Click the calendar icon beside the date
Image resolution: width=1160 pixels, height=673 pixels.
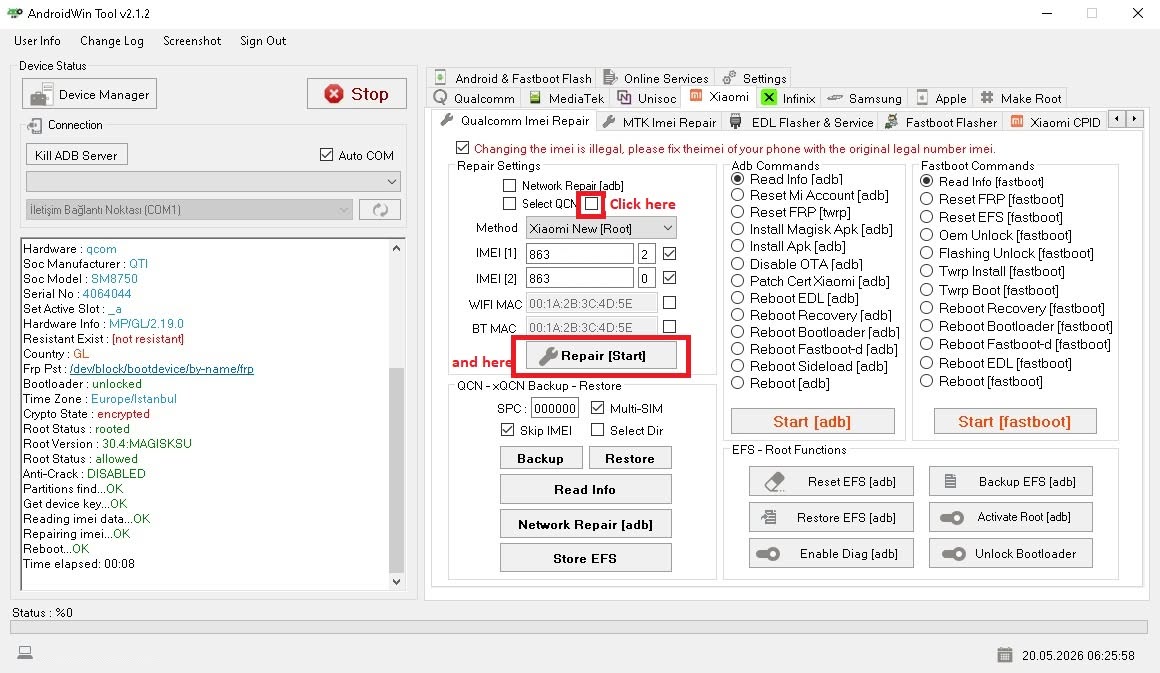click(1005, 655)
